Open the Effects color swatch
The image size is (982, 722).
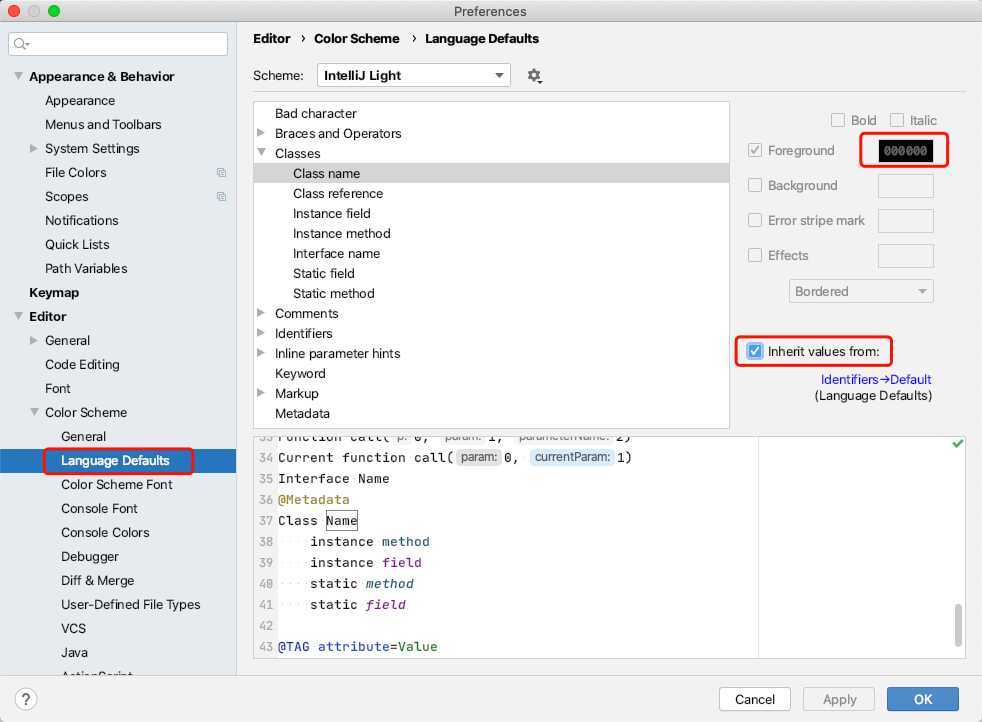click(906, 256)
